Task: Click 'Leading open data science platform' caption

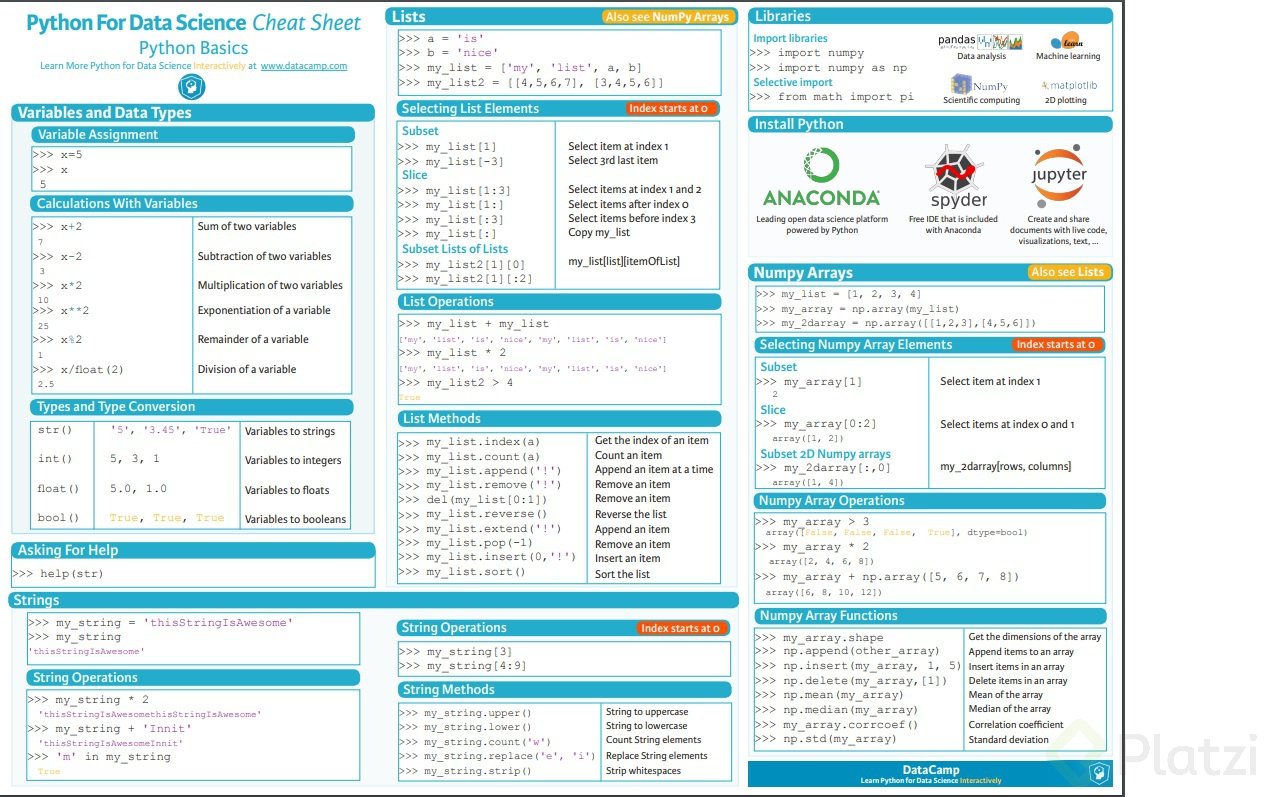Action: (x=822, y=225)
